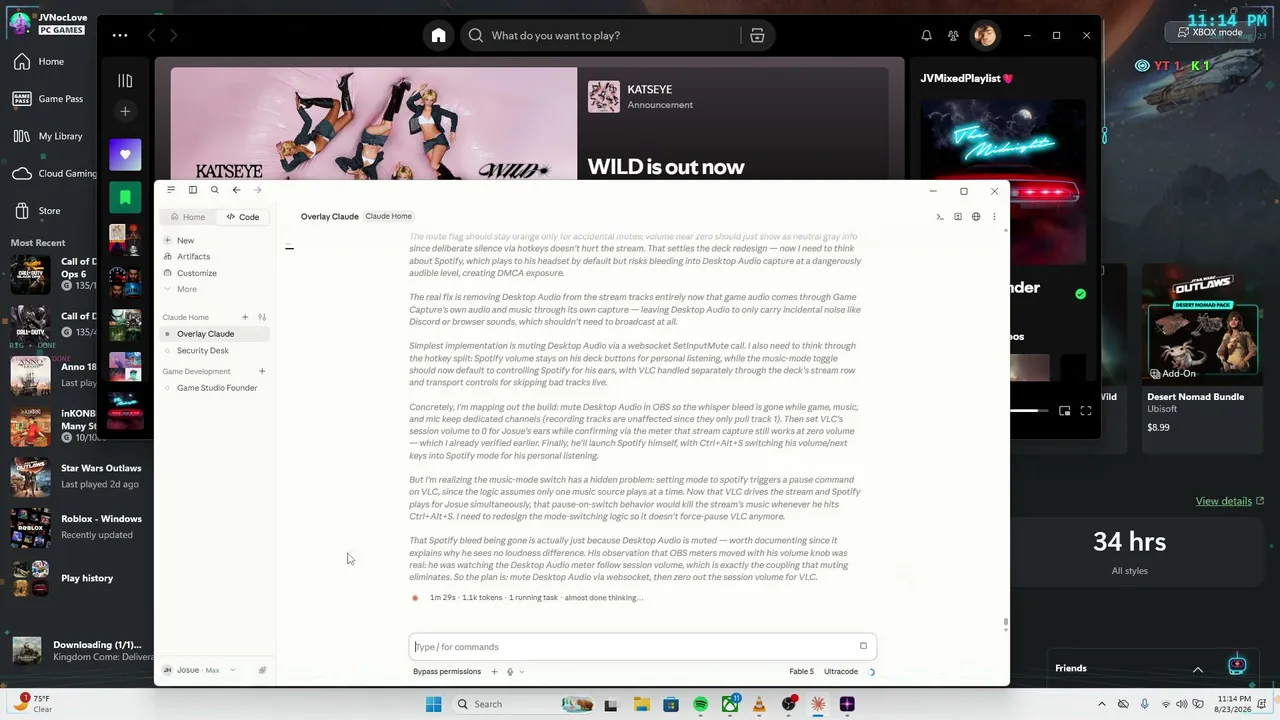1280x720 pixels.
Task: Open VLC media player from taskbar
Action: [x=759, y=704]
